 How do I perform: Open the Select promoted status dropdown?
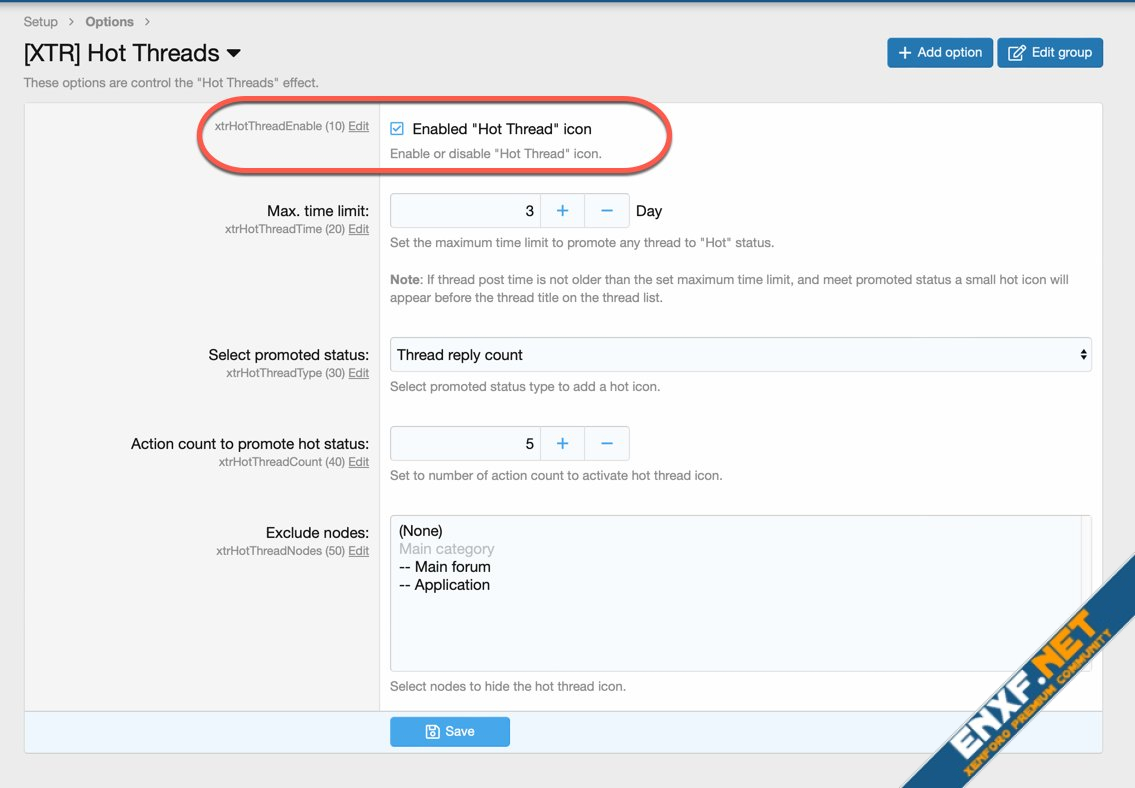click(x=740, y=355)
